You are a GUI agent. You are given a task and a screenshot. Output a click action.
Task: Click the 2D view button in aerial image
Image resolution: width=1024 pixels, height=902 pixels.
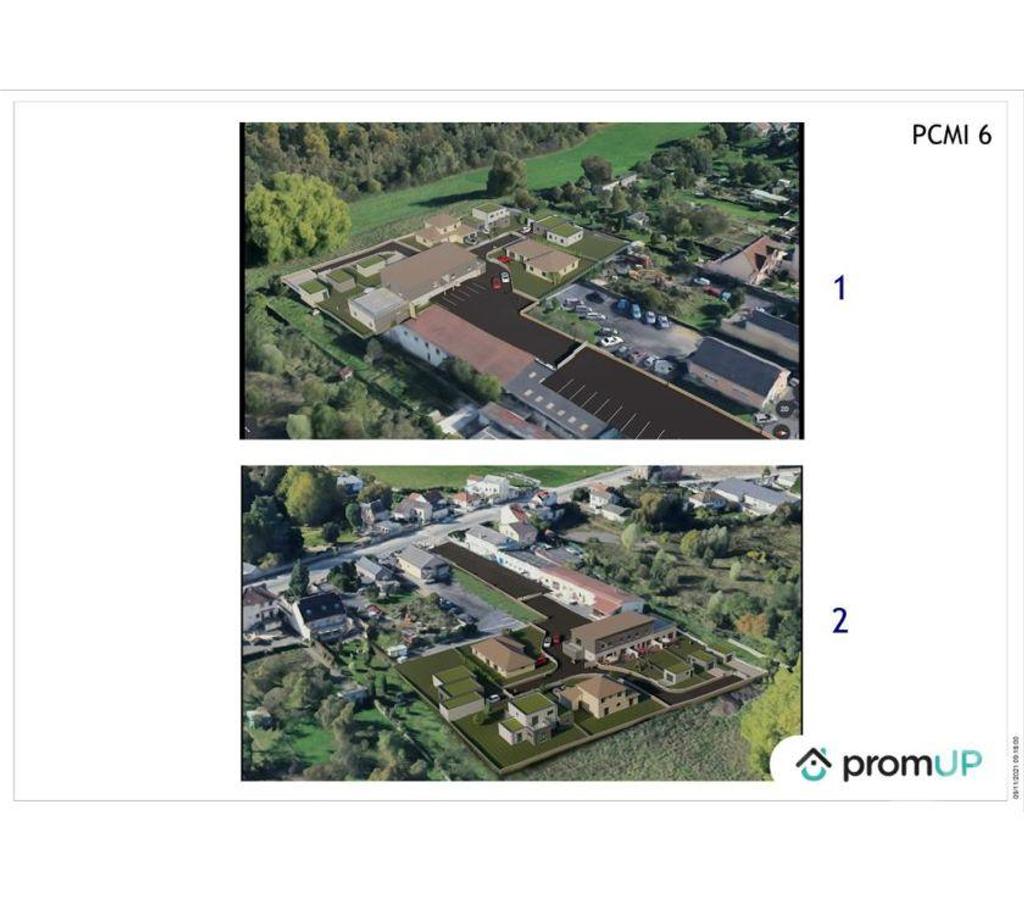(785, 409)
